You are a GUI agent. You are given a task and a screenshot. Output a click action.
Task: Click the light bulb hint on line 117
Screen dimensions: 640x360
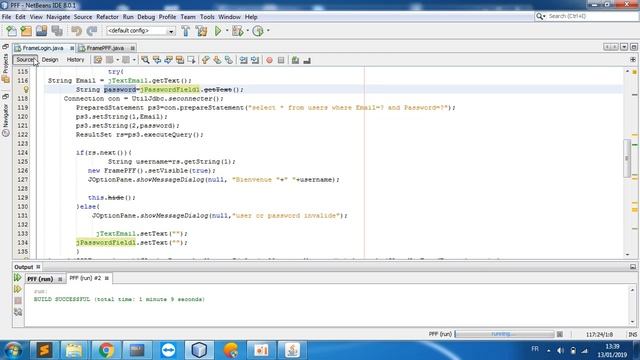point(26,89)
